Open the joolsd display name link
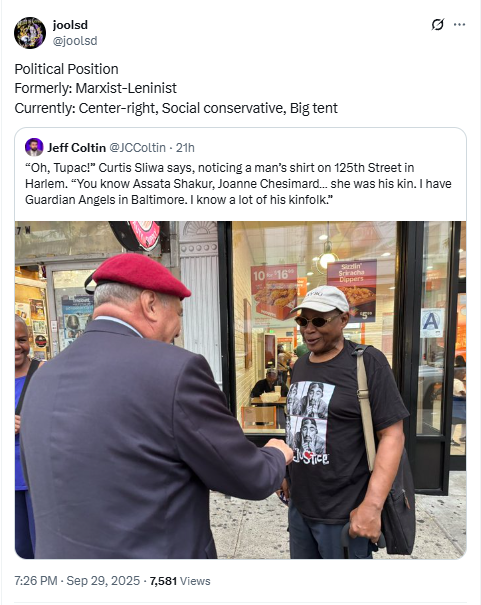The width and height of the screenshot is (481, 605). pyautogui.click(x=70, y=25)
